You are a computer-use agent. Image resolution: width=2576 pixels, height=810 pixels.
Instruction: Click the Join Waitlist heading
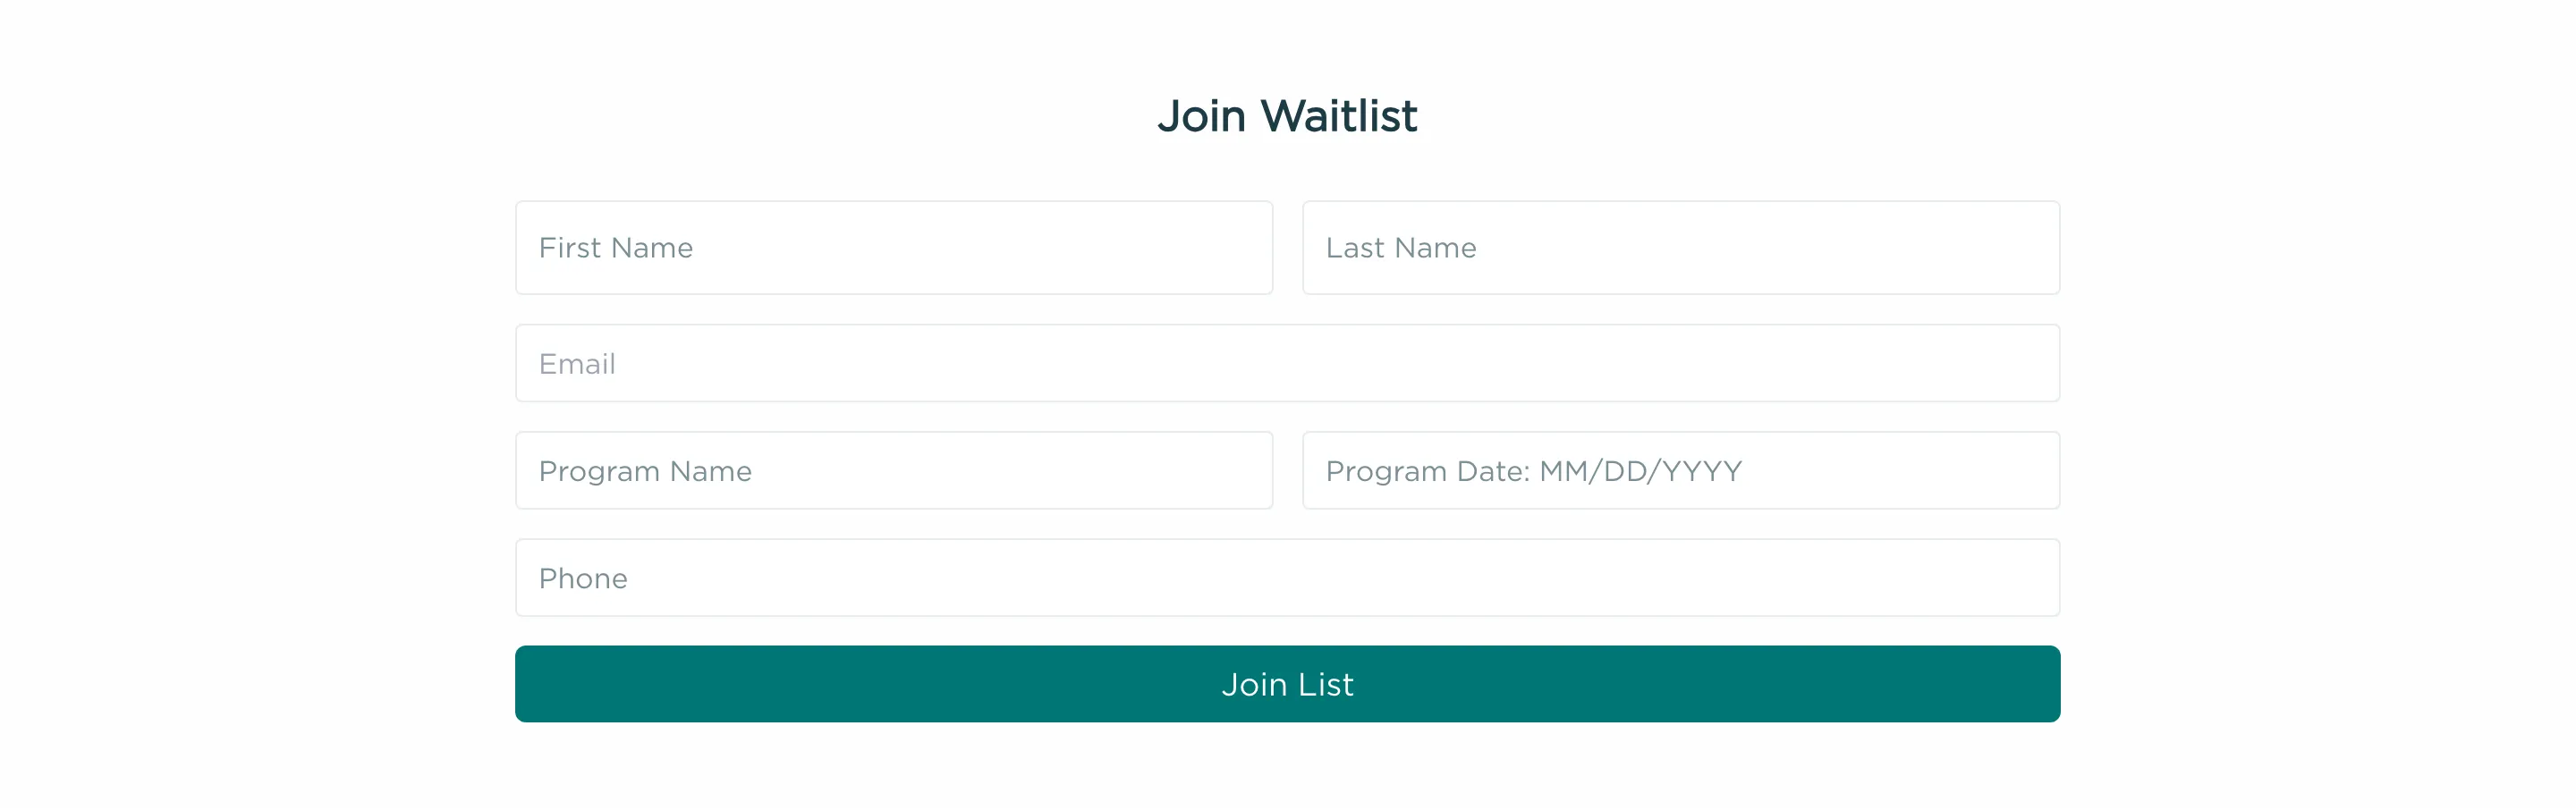coord(1287,114)
